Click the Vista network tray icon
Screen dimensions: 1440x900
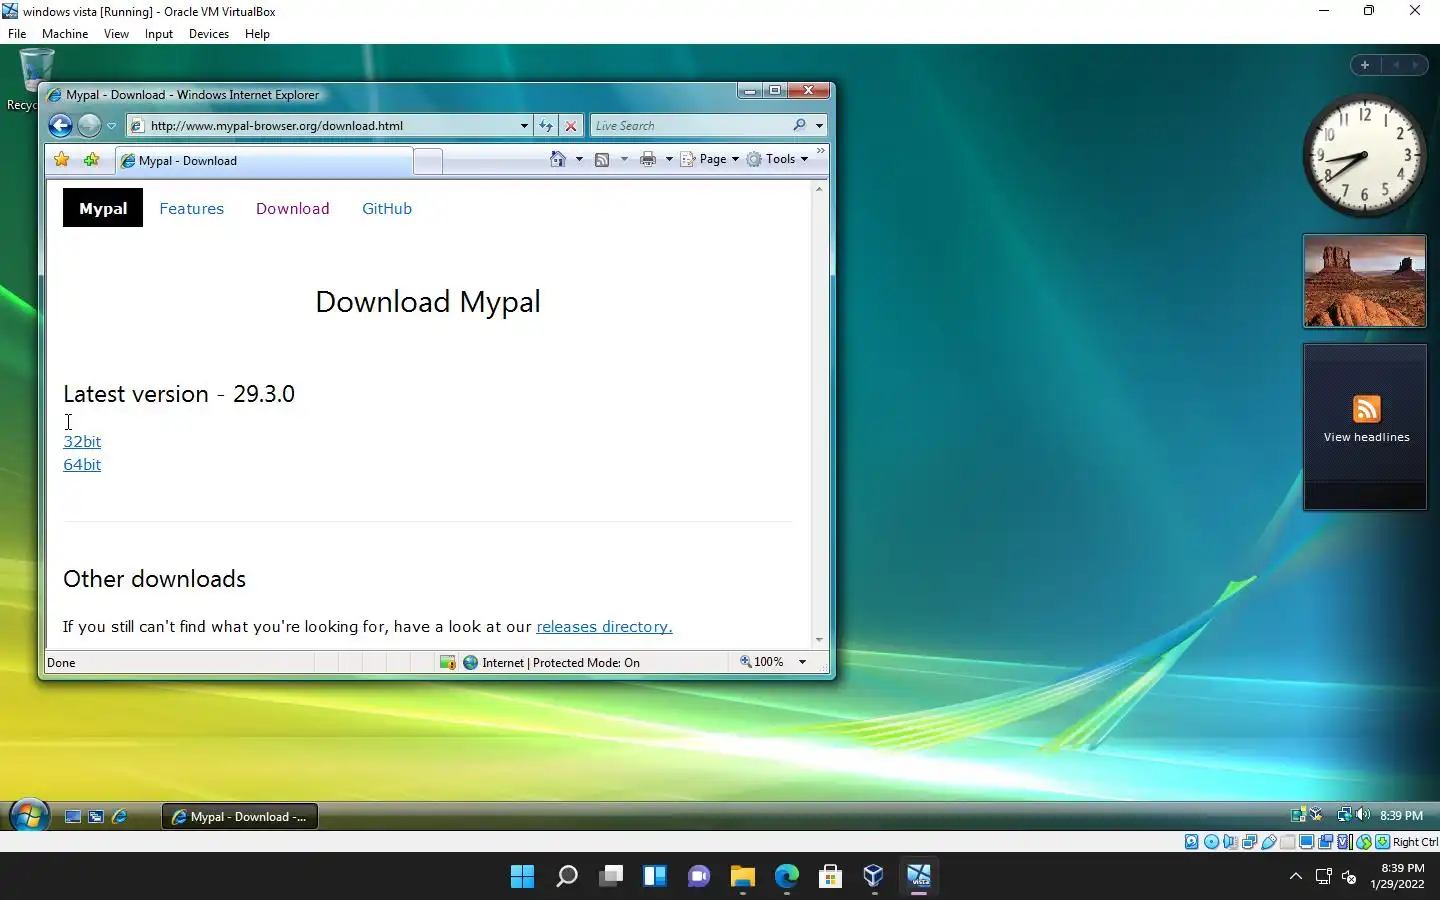pos(1344,815)
